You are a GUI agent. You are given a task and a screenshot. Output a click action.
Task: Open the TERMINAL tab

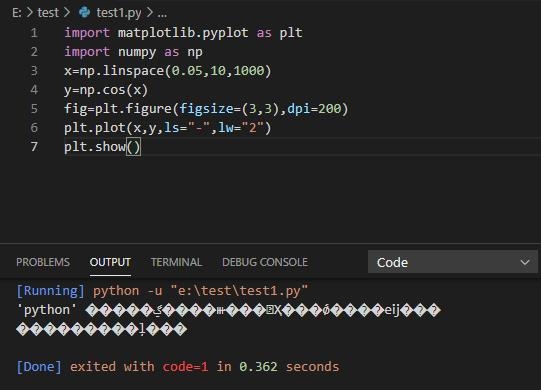[x=176, y=262]
